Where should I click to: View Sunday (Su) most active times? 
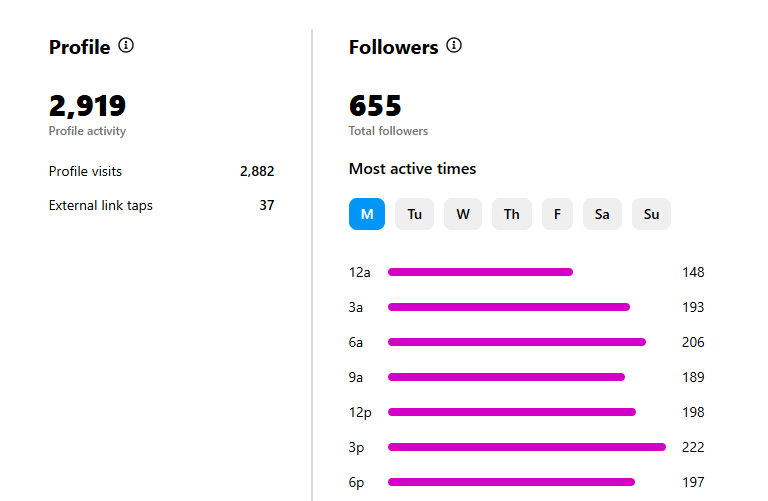[x=651, y=214]
